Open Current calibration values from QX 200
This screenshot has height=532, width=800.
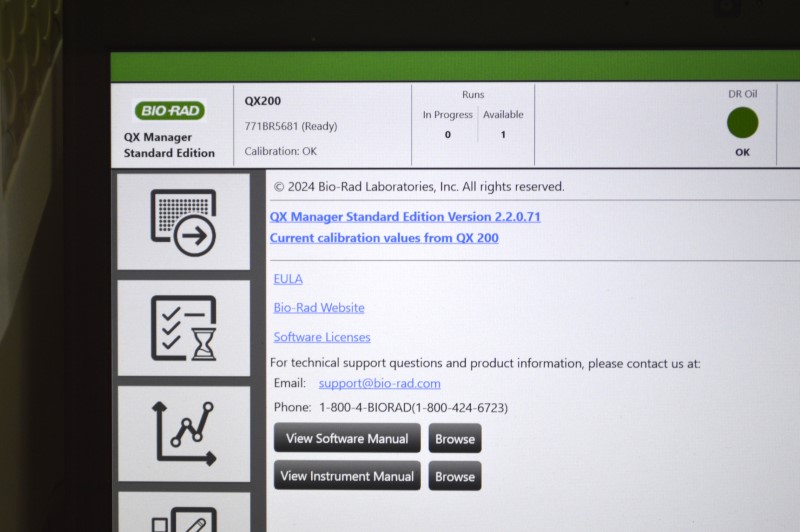point(384,238)
